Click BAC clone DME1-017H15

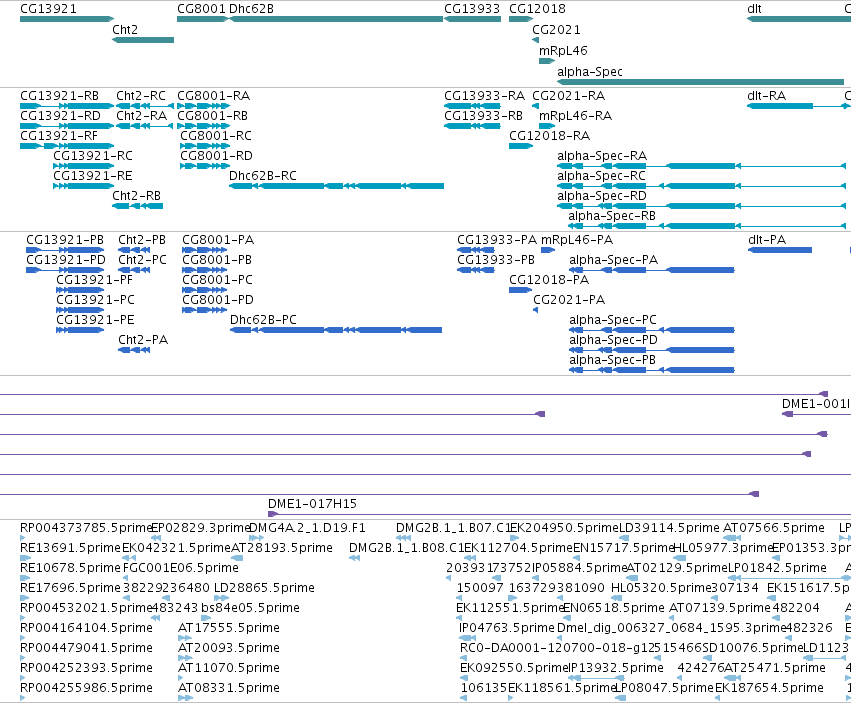pyautogui.click(x=560, y=514)
